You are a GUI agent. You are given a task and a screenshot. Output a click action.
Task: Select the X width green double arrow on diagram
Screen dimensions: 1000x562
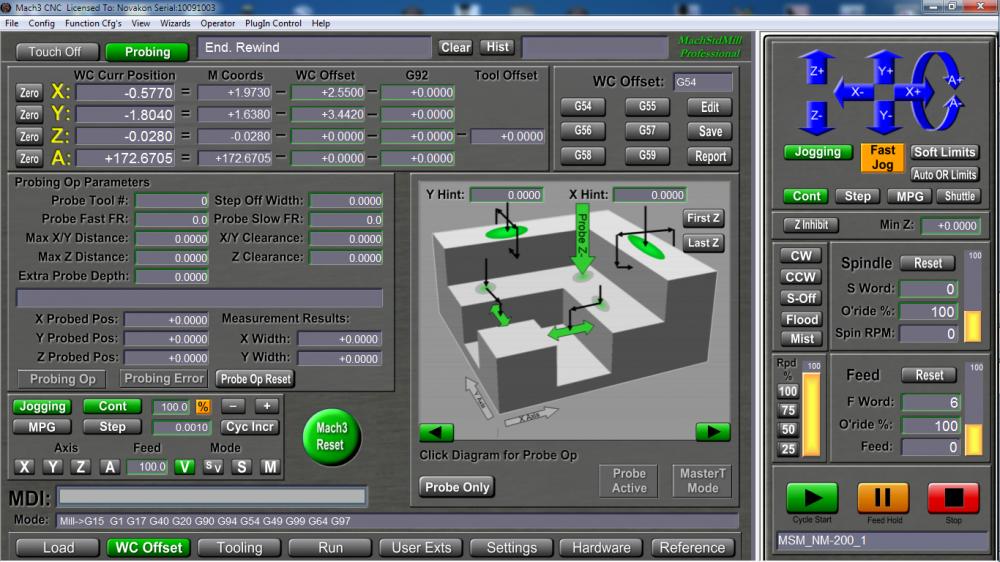click(x=570, y=331)
